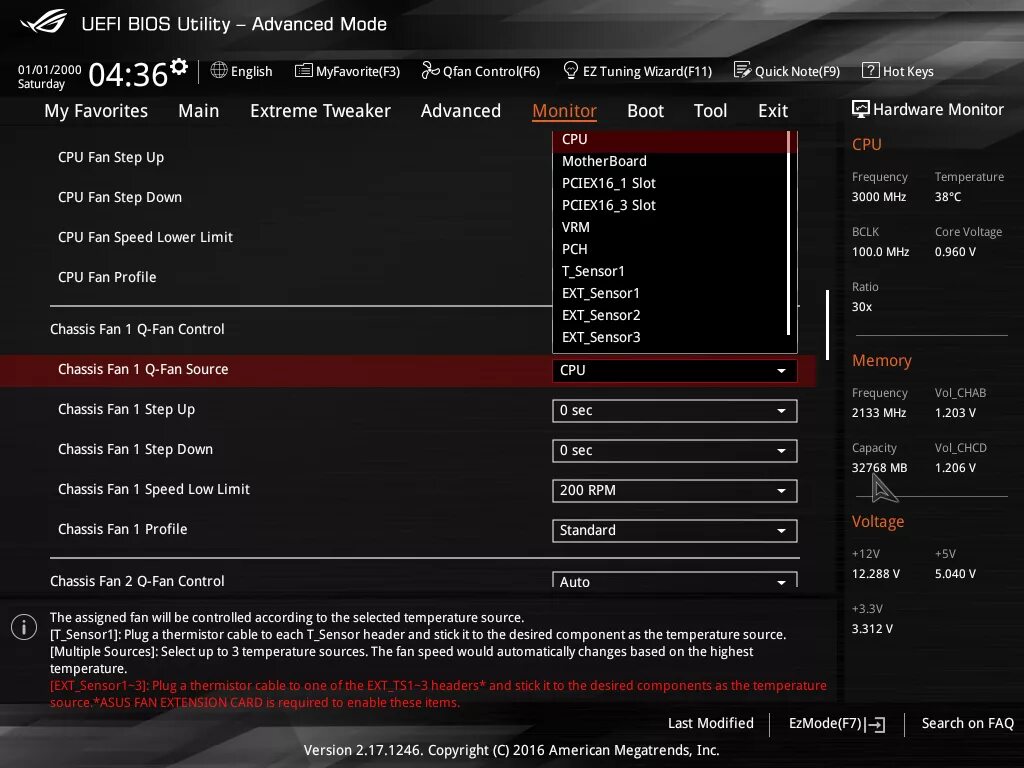Select MotherBoard temperature source
This screenshot has height=768, width=1024.
670,161
